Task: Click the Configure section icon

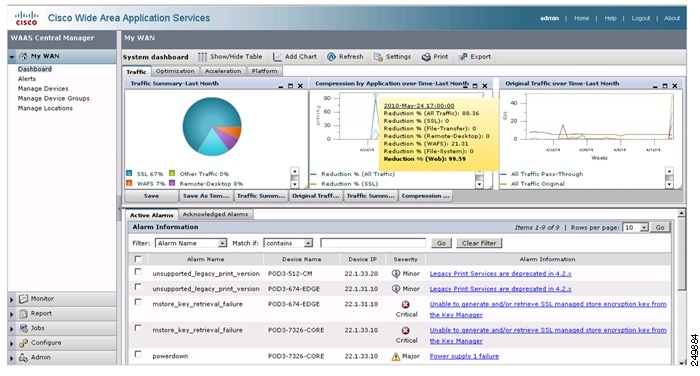Action: coord(23,343)
